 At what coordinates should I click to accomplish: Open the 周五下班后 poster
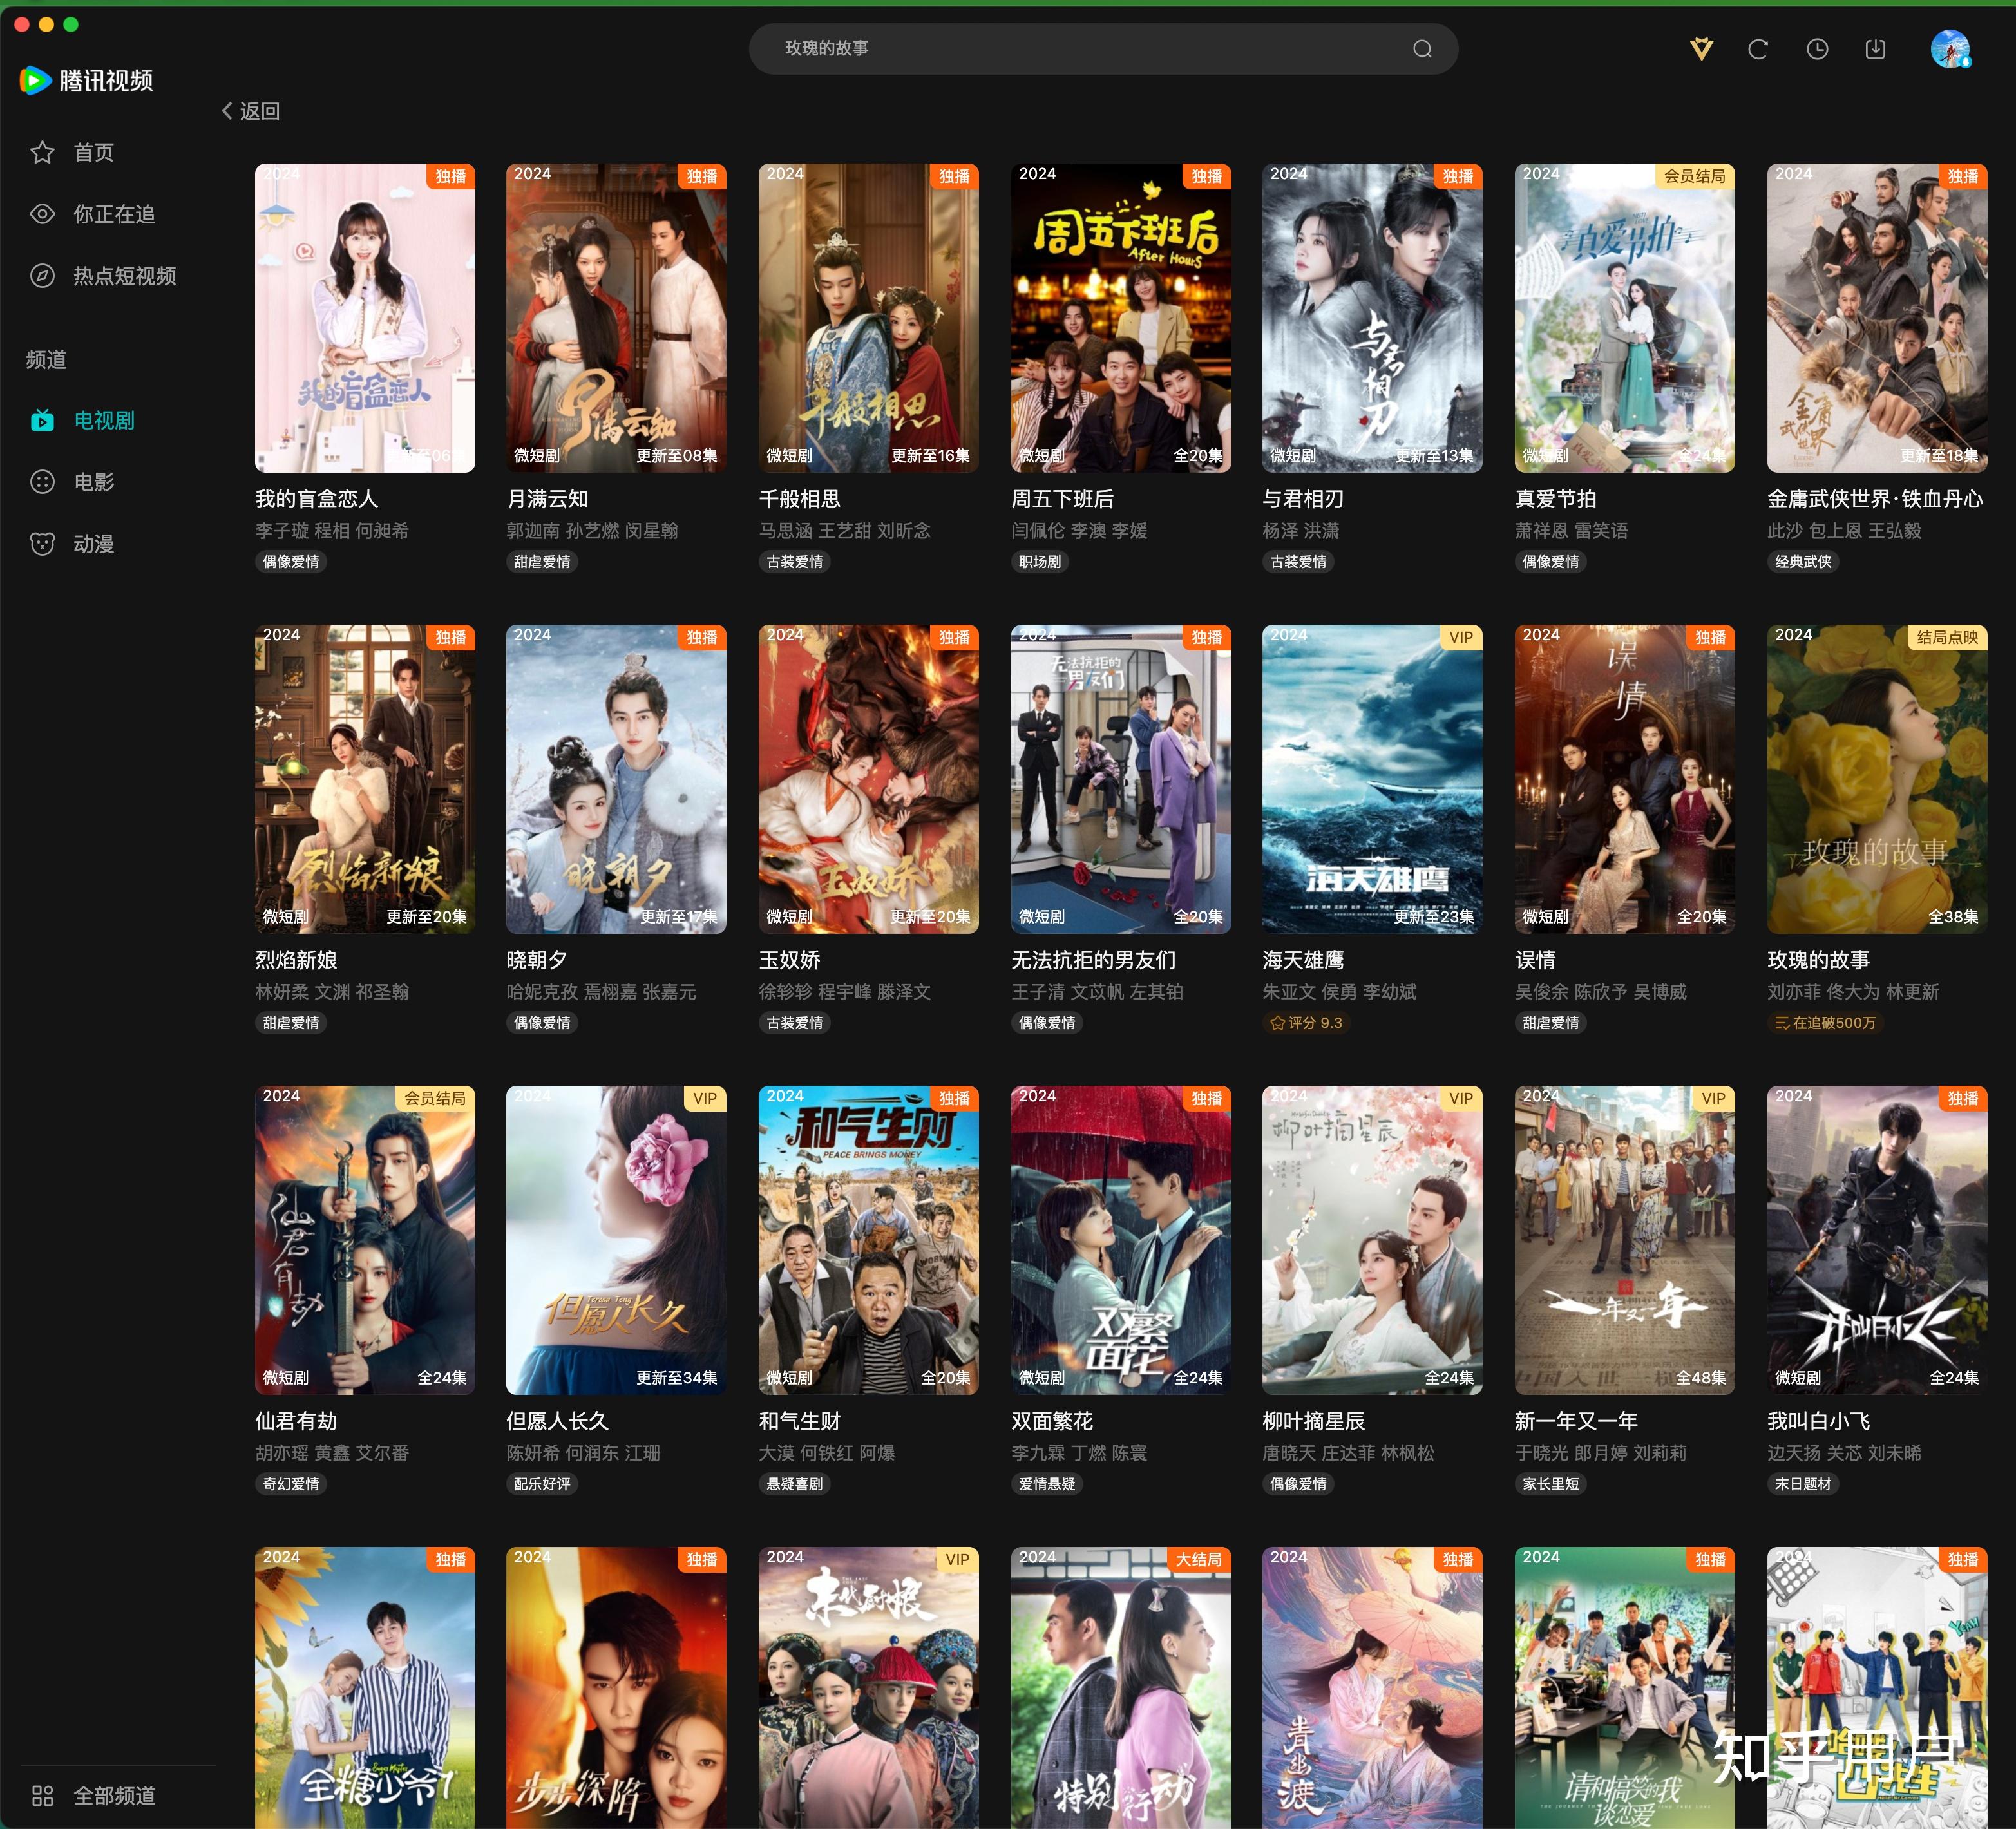point(1121,318)
